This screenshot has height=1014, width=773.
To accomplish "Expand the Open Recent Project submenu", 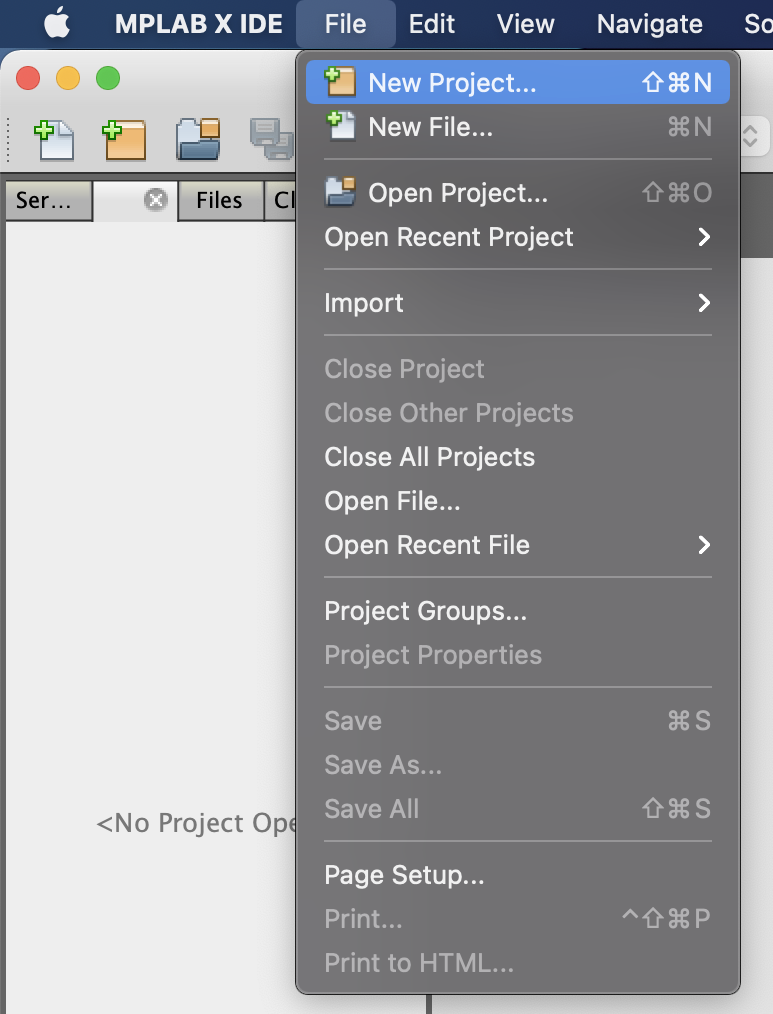I will 704,237.
